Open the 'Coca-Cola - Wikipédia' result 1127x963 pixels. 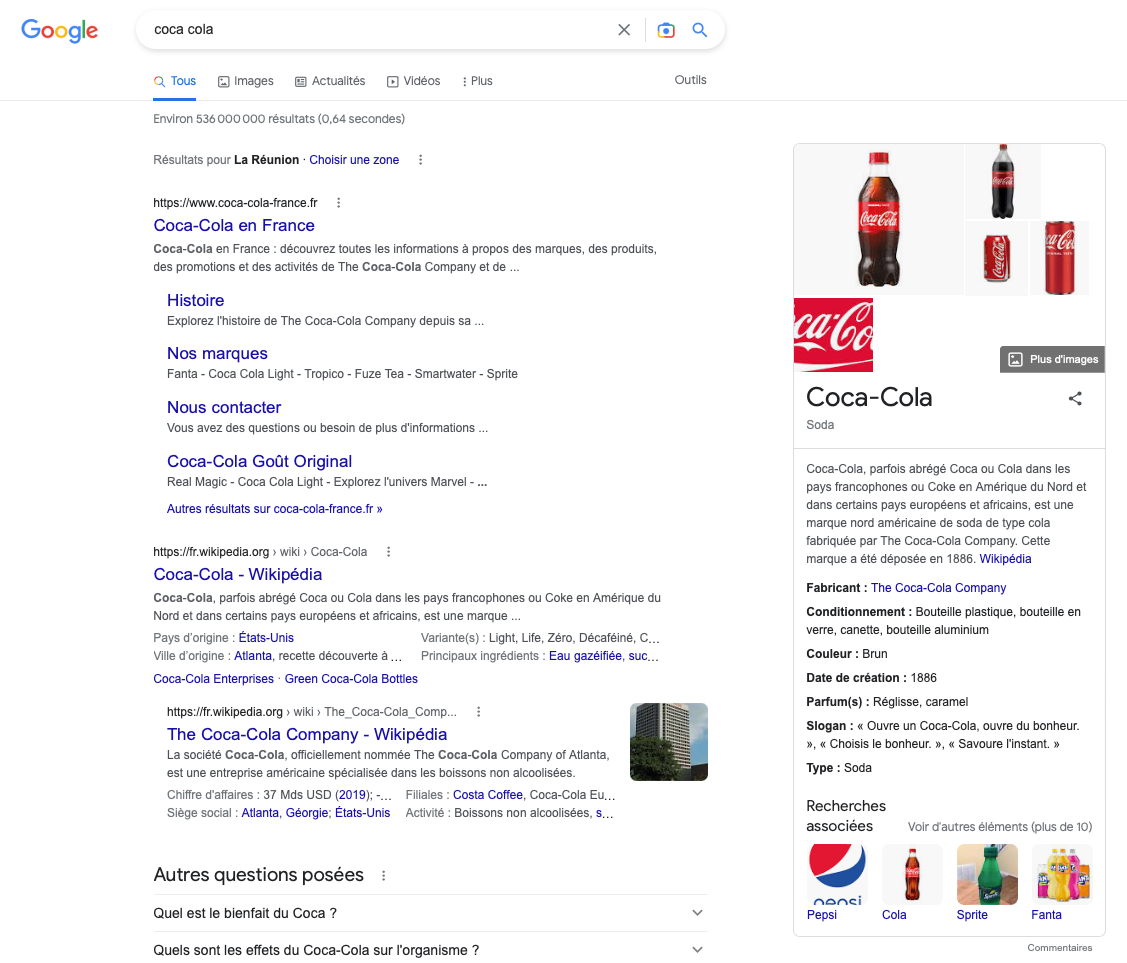tap(237, 574)
